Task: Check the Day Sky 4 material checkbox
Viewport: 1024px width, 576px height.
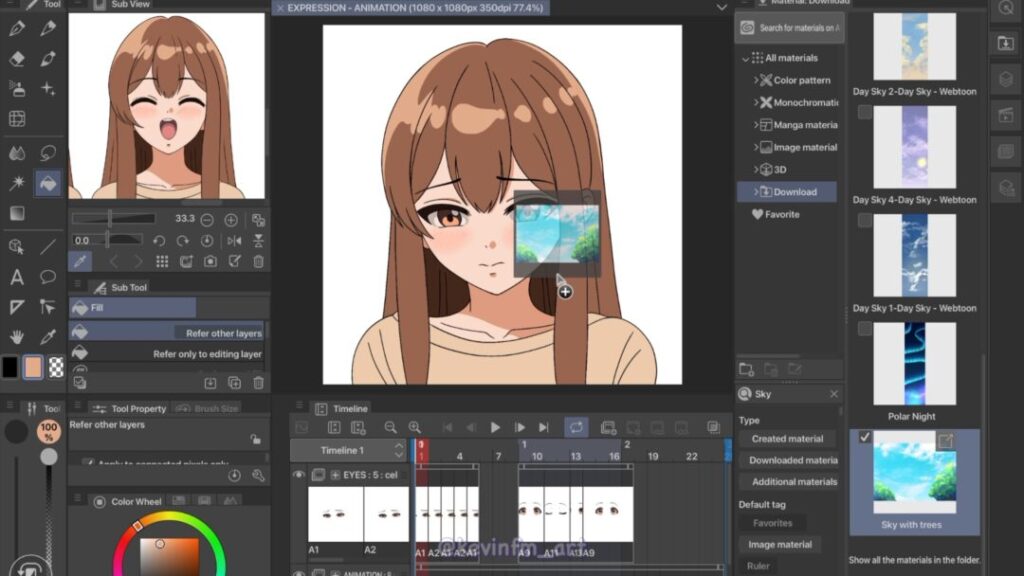Action: tap(865, 113)
